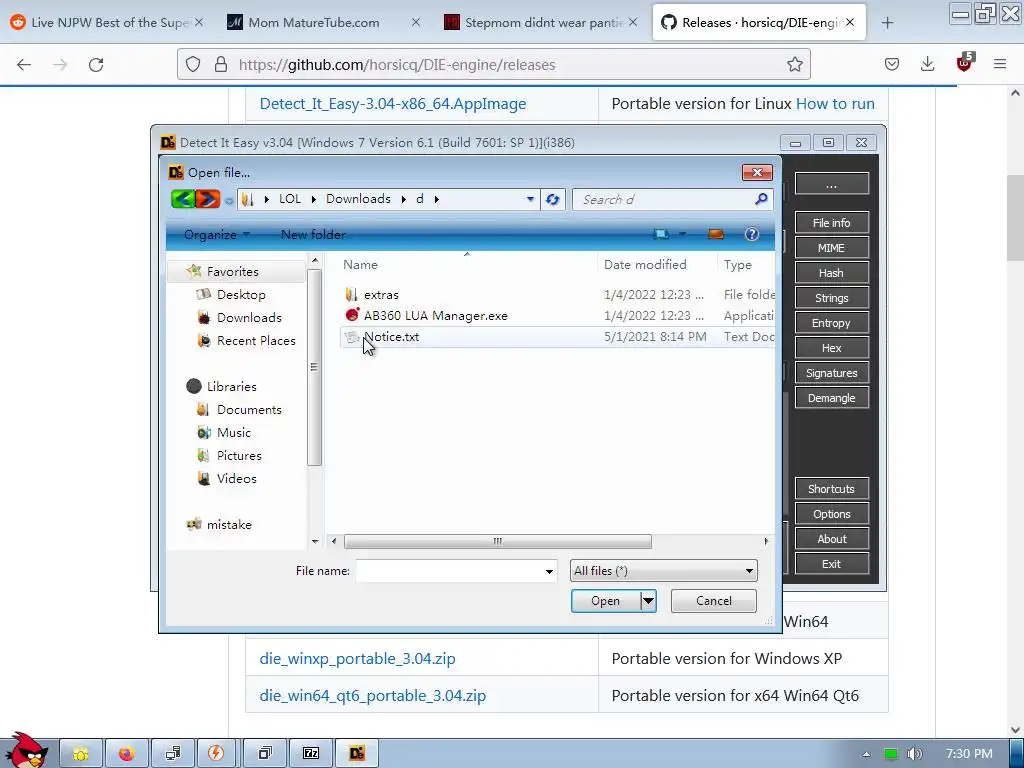Image resolution: width=1024 pixels, height=768 pixels.
Task: Click the Angry Birds start button
Action: coord(27,750)
